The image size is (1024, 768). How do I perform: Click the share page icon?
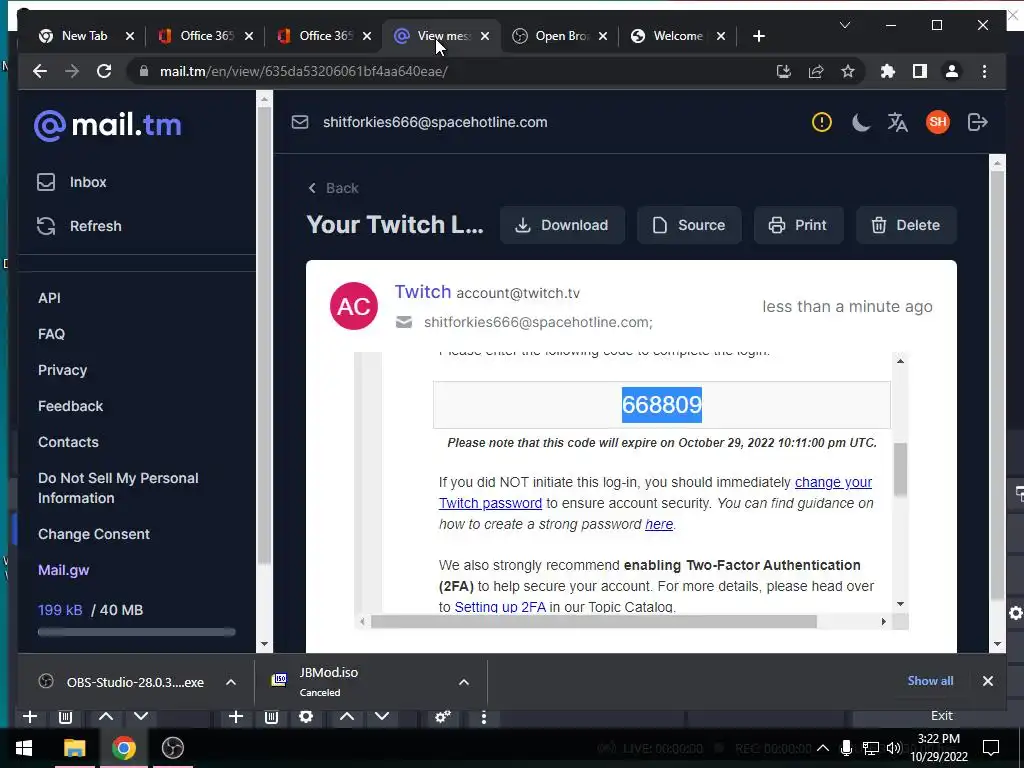(816, 71)
